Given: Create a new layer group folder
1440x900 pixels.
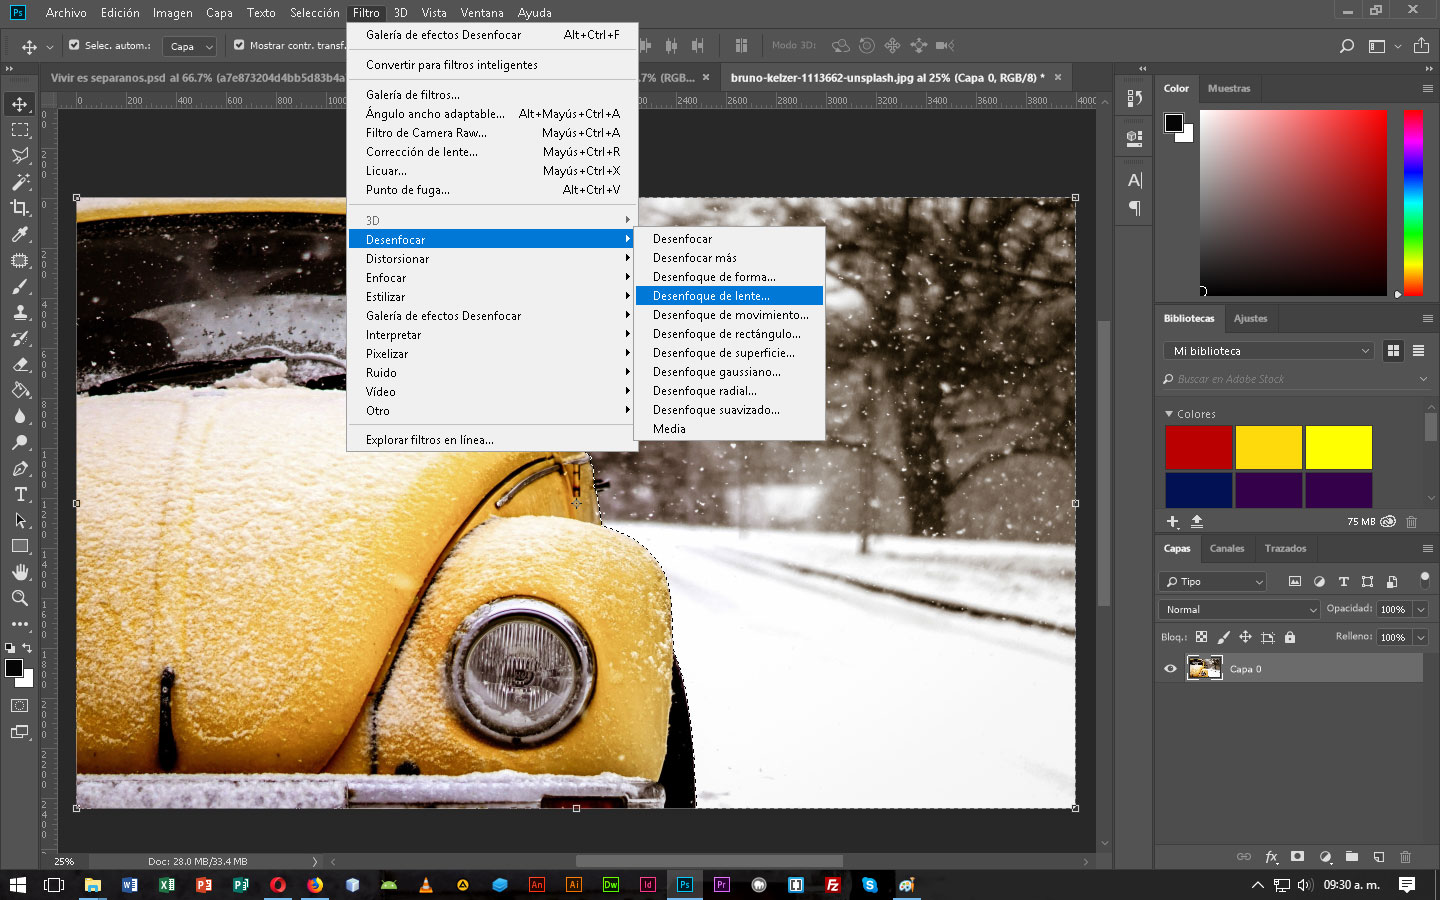Looking at the screenshot, I should click(1352, 857).
